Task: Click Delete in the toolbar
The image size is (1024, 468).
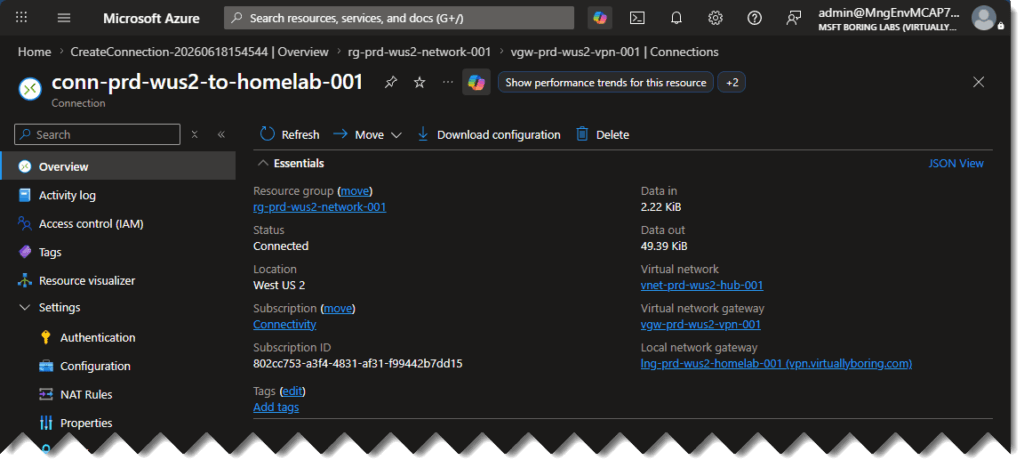Action: pyautogui.click(x=602, y=134)
